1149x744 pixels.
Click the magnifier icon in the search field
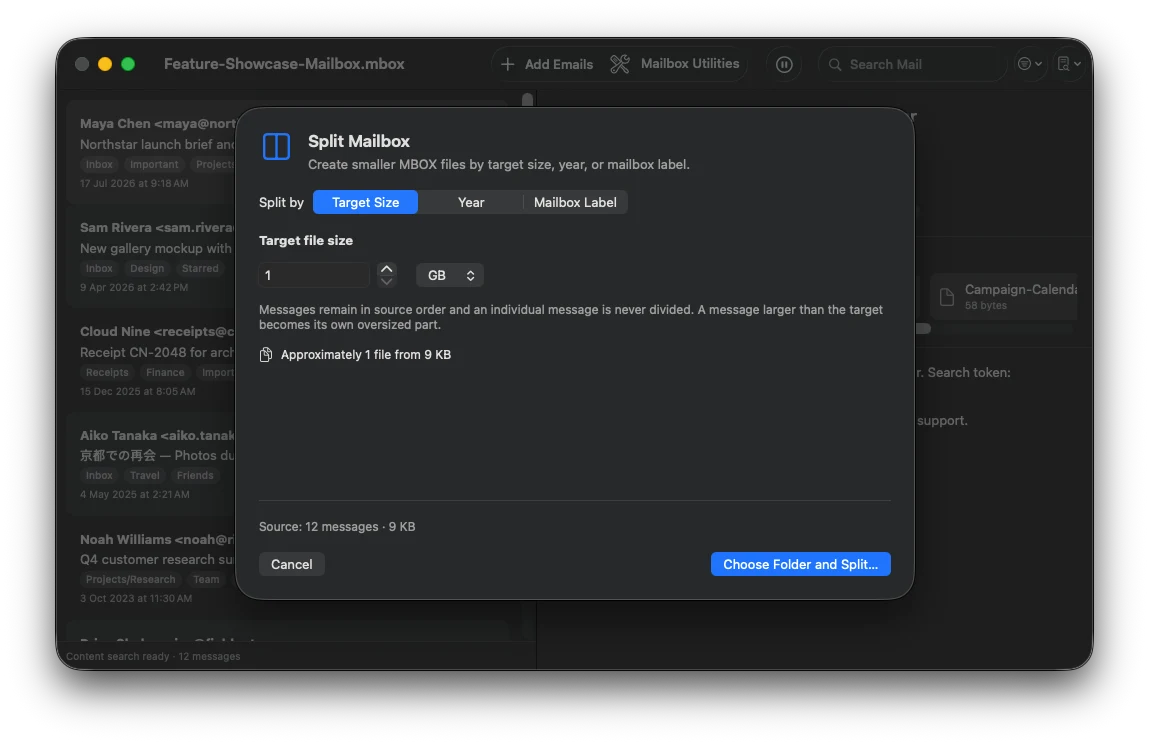835,65
